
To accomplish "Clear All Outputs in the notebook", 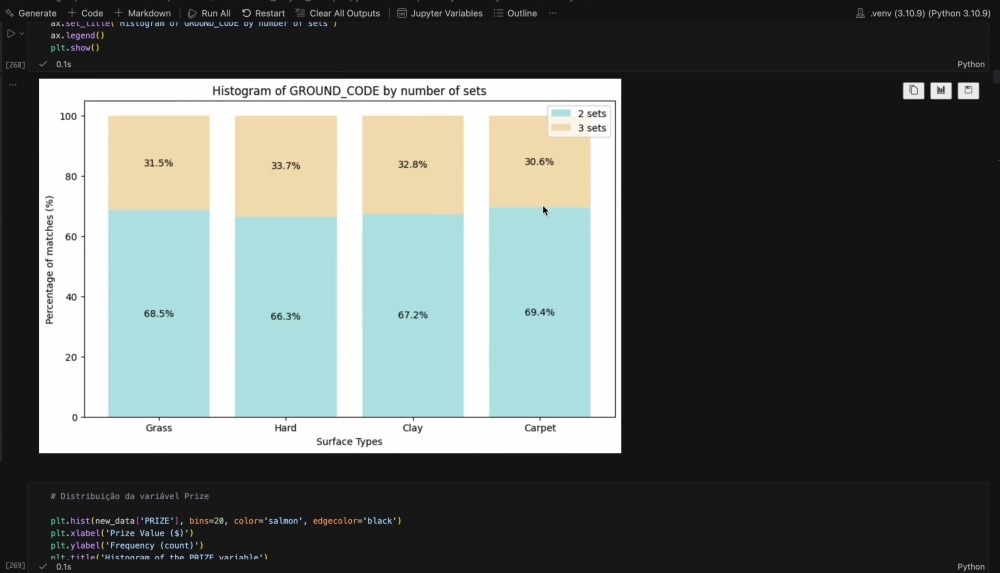I will (x=337, y=13).
